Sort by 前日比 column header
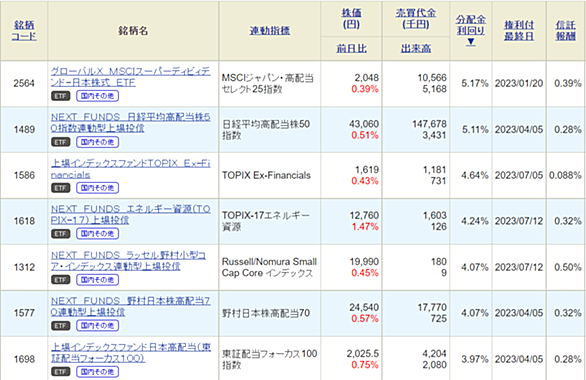586x380 pixels. (x=351, y=48)
